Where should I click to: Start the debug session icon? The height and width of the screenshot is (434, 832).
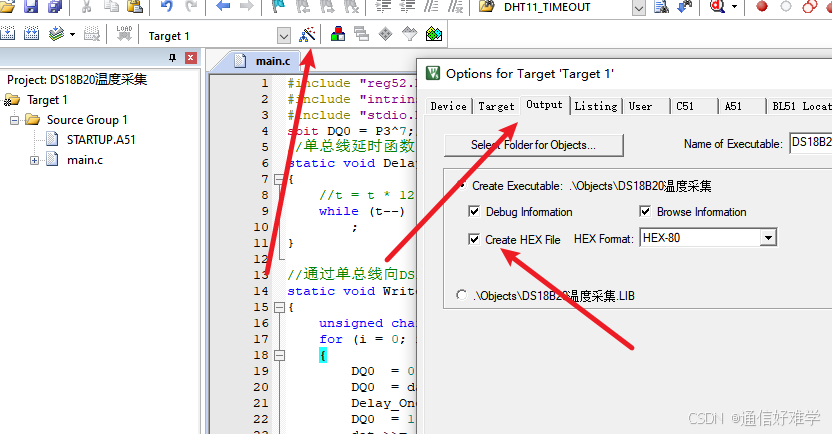[x=718, y=6]
